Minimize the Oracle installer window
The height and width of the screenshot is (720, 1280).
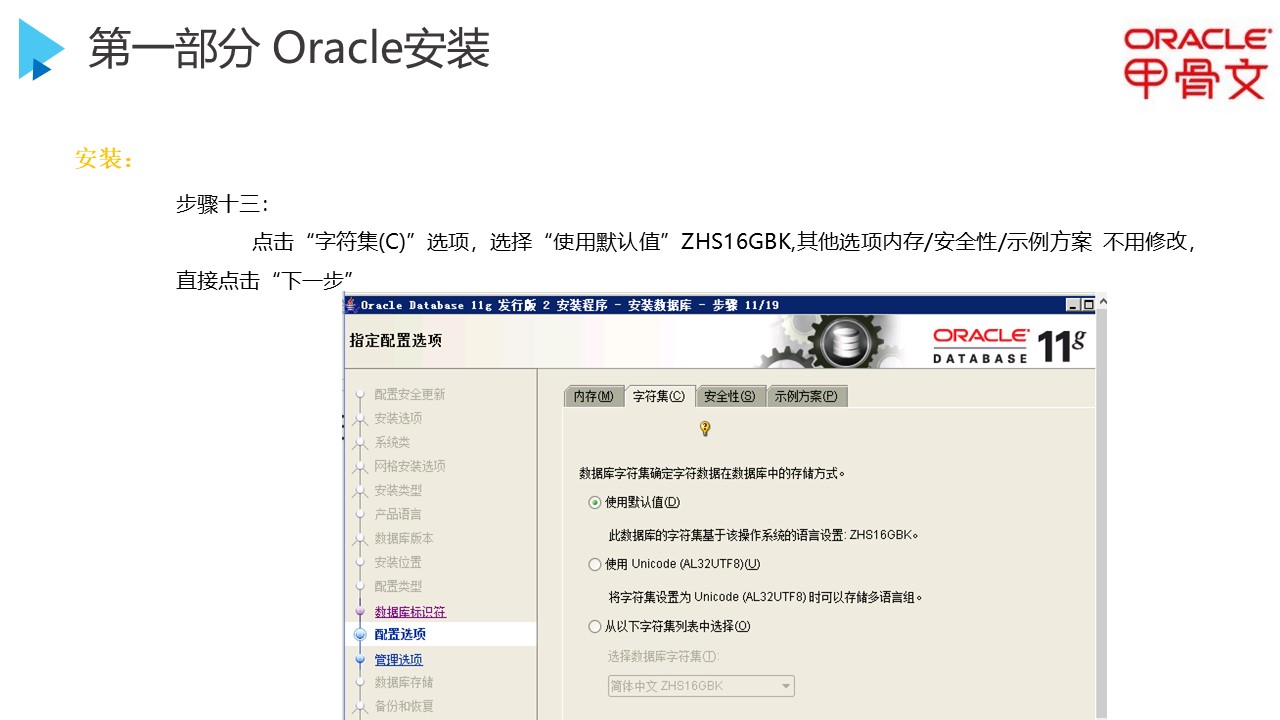pyautogui.click(x=1073, y=305)
